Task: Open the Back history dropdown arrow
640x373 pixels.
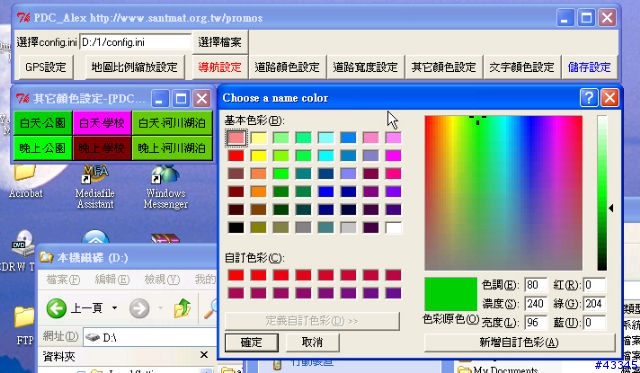Action: (x=115, y=308)
